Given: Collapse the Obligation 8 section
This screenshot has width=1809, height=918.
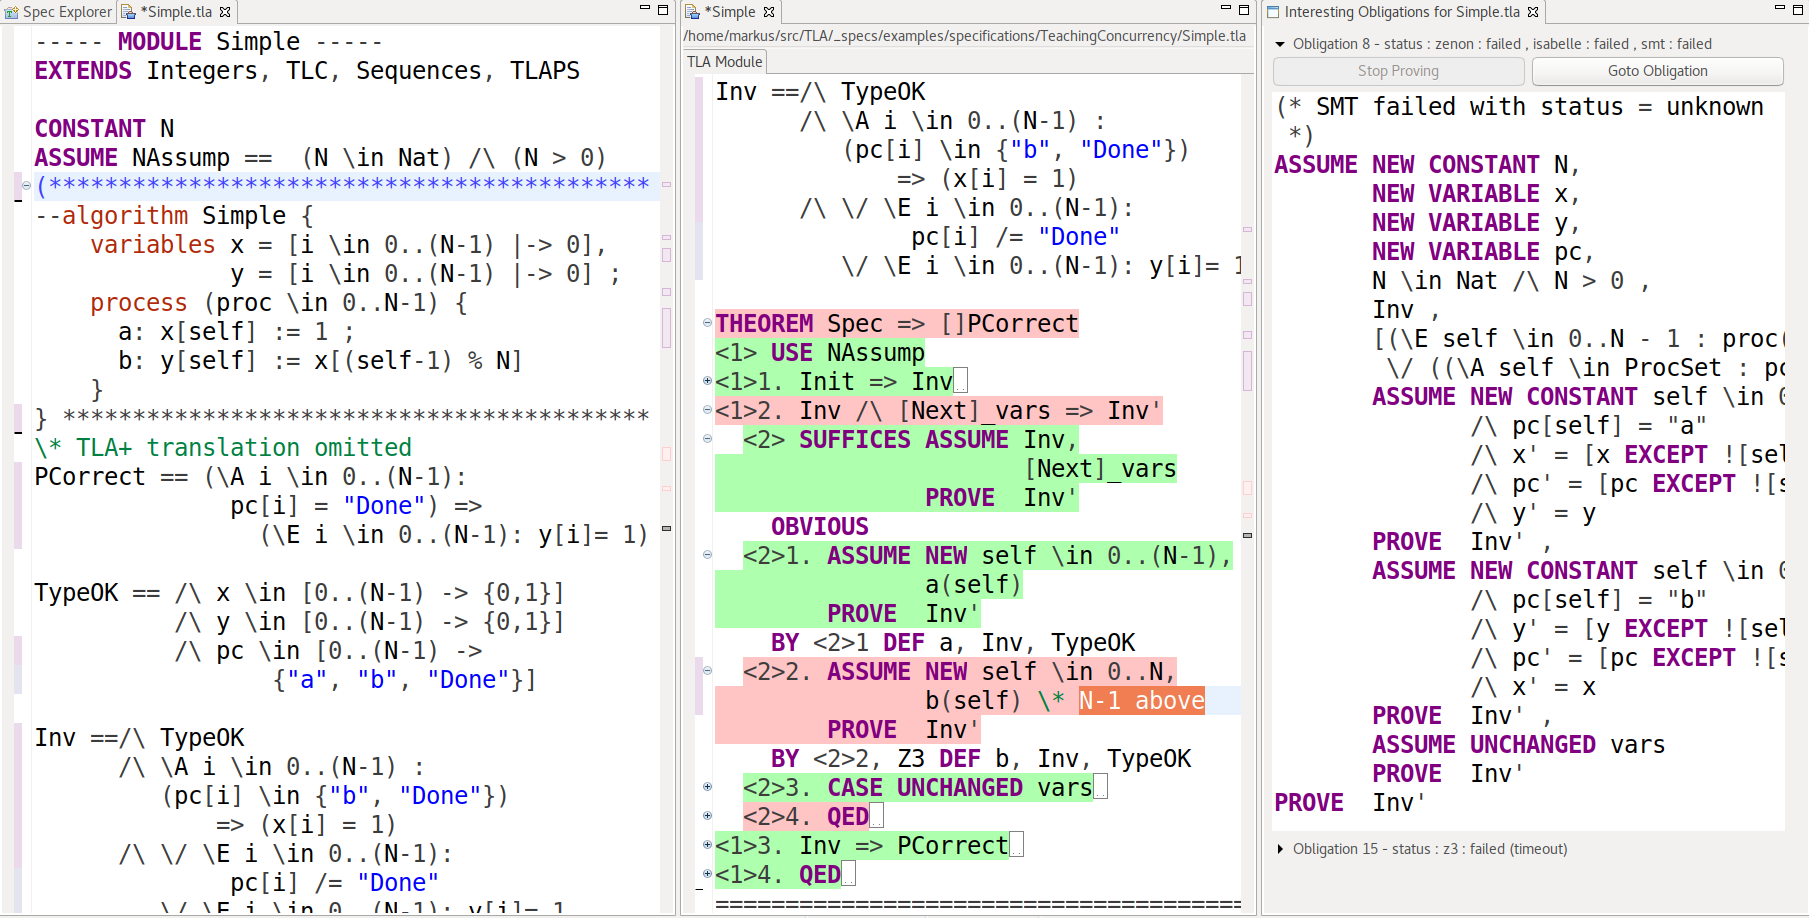Looking at the screenshot, I should [x=1280, y=44].
